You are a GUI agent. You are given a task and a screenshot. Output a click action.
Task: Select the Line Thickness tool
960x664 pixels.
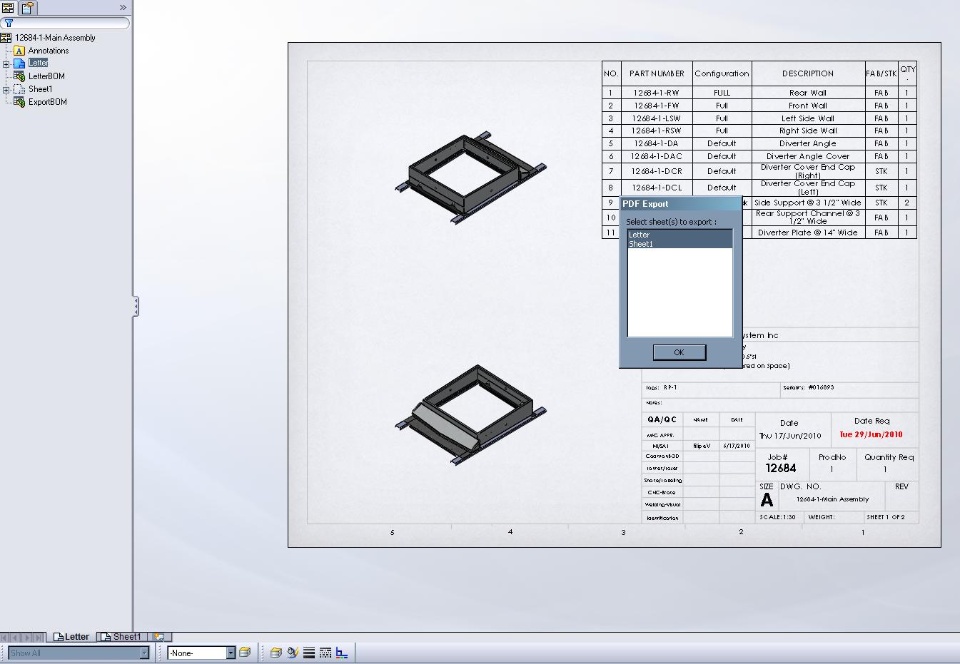click(x=309, y=653)
